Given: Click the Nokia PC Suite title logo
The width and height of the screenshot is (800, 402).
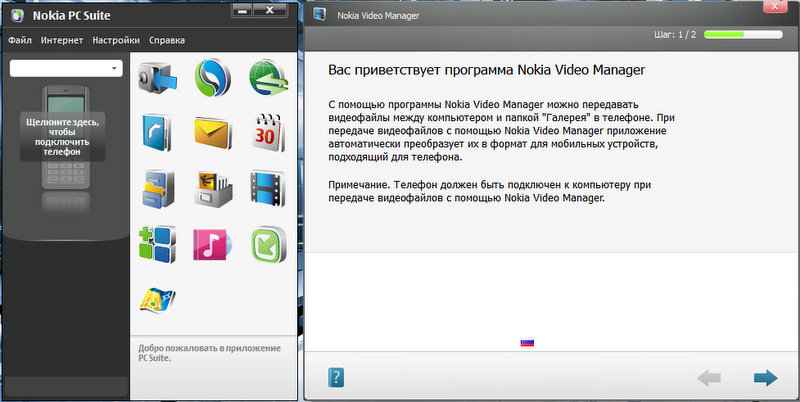Looking at the screenshot, I should [x=17, y=15].
